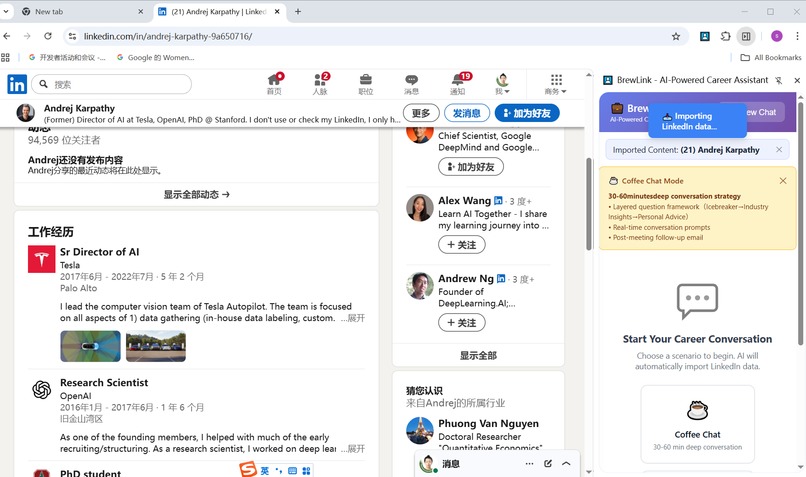Start a New Chat in BrewLink
The image size is (806, 477).
click(761, 112)
